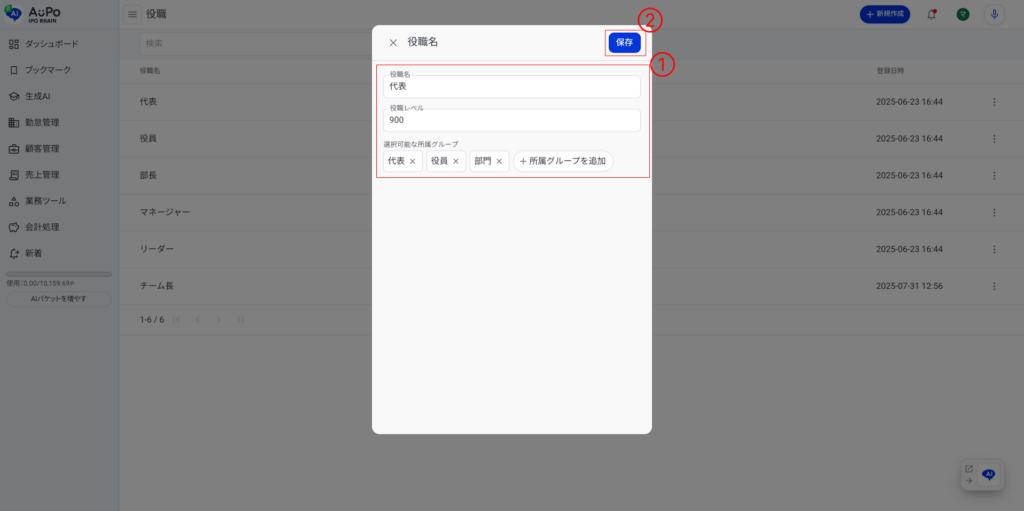Screen dimensions: 1024x511
Task: Click 所属グループを追加 button
Action: tap(563, 161)
